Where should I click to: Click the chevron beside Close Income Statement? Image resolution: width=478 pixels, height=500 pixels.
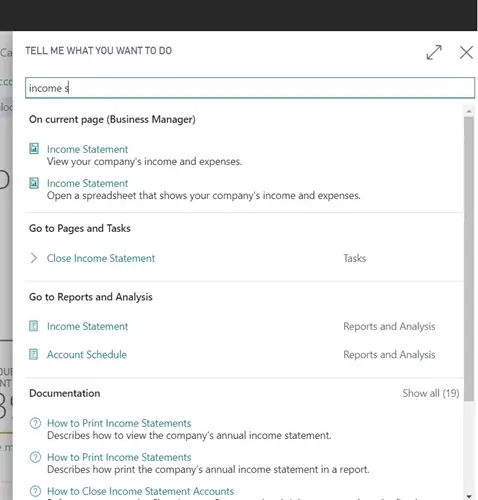(x=34, y=258)
